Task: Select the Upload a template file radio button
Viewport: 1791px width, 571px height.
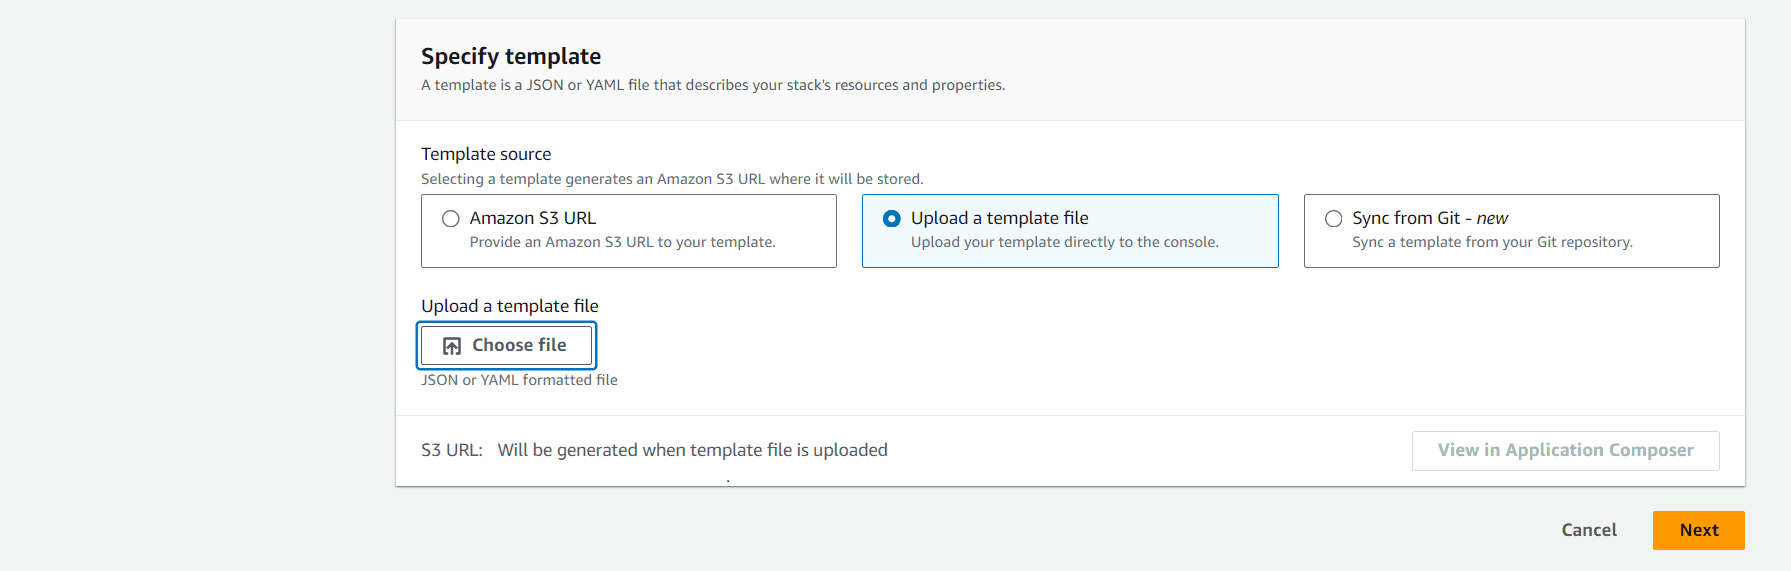Action: pos(892,219)
